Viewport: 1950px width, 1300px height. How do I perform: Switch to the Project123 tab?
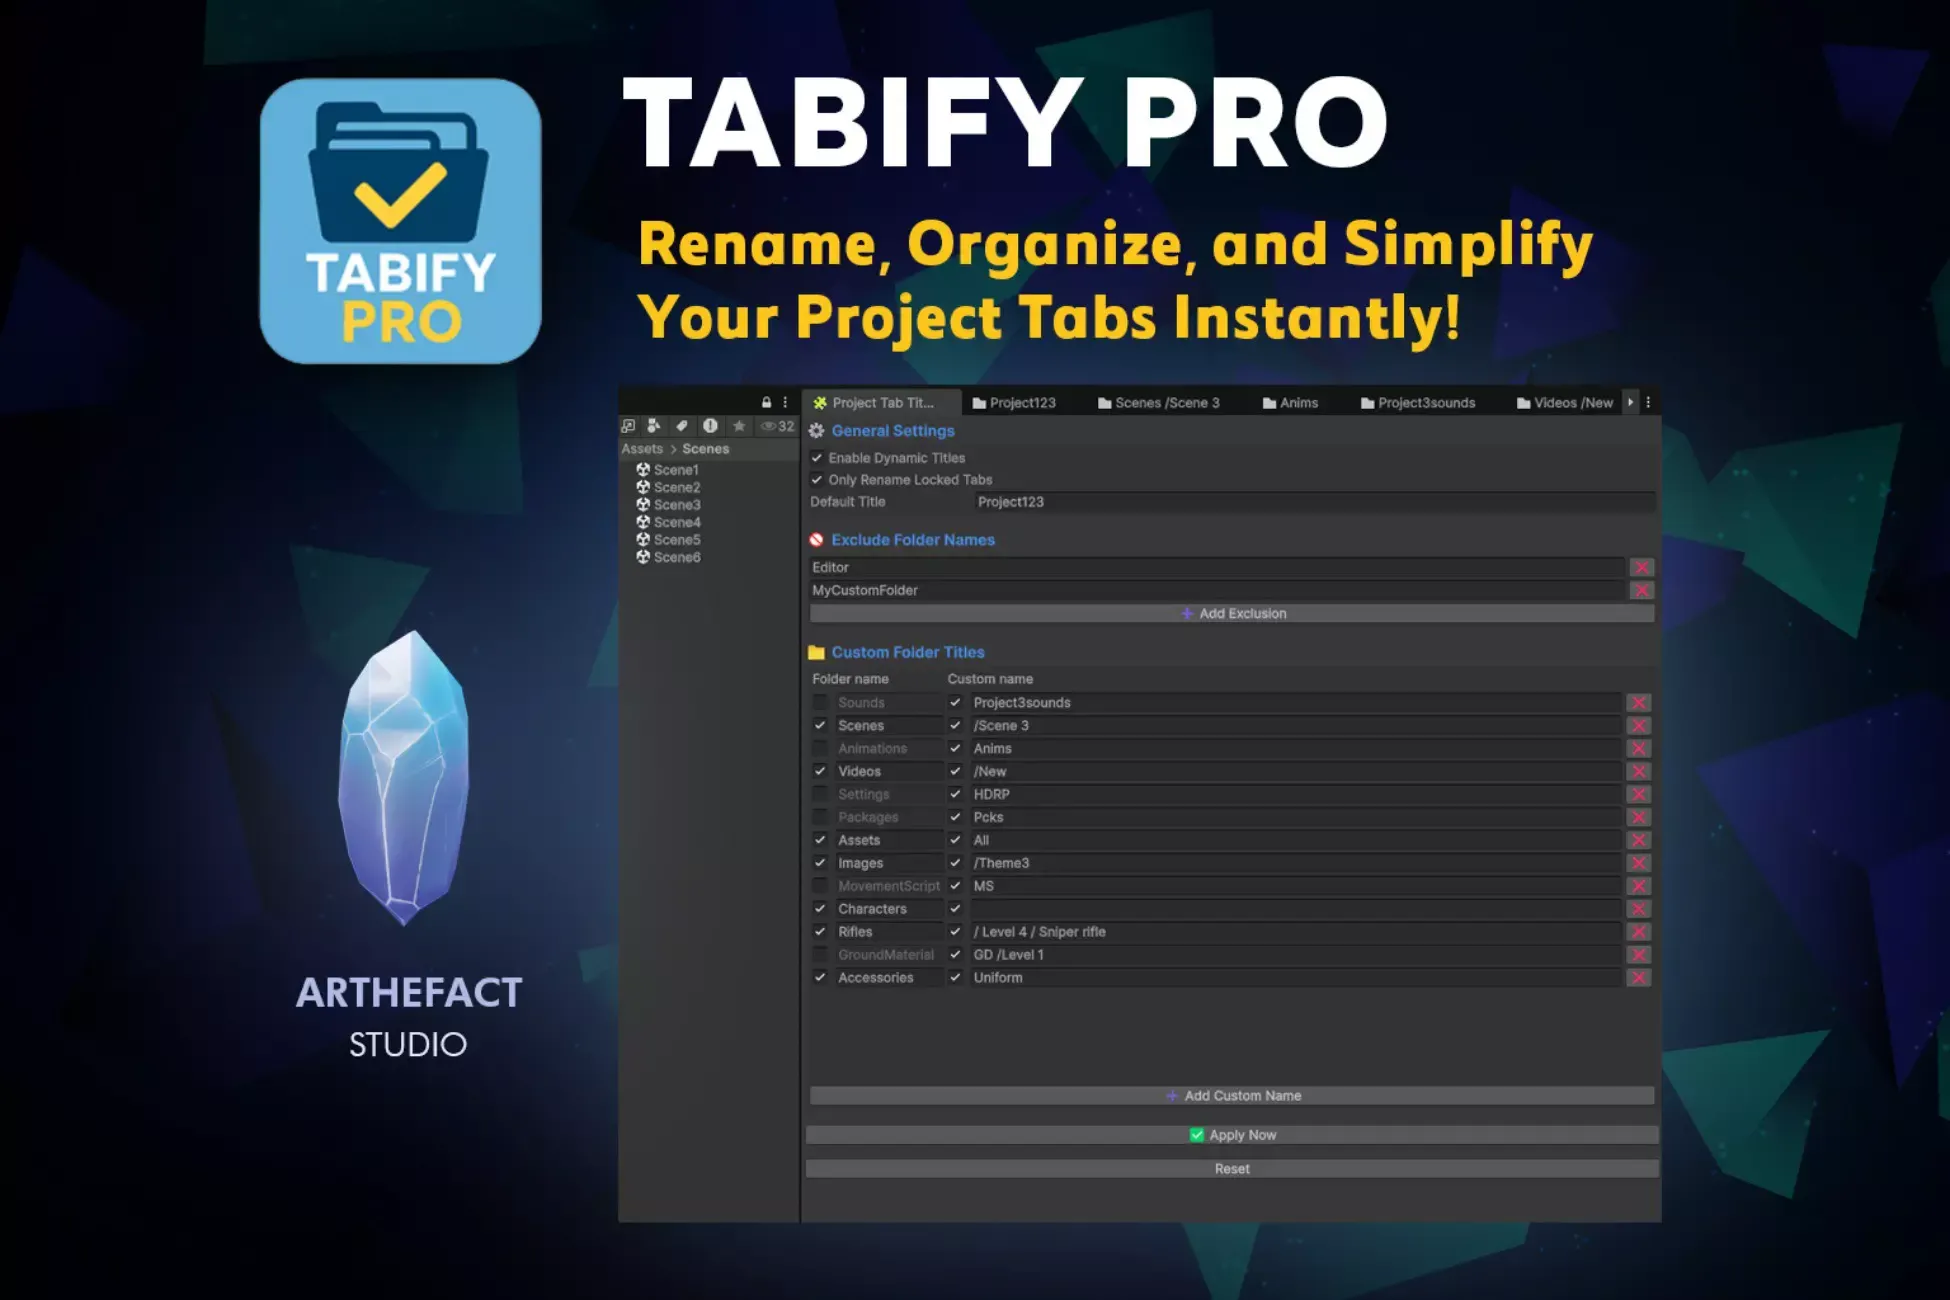click(1023, 402)
